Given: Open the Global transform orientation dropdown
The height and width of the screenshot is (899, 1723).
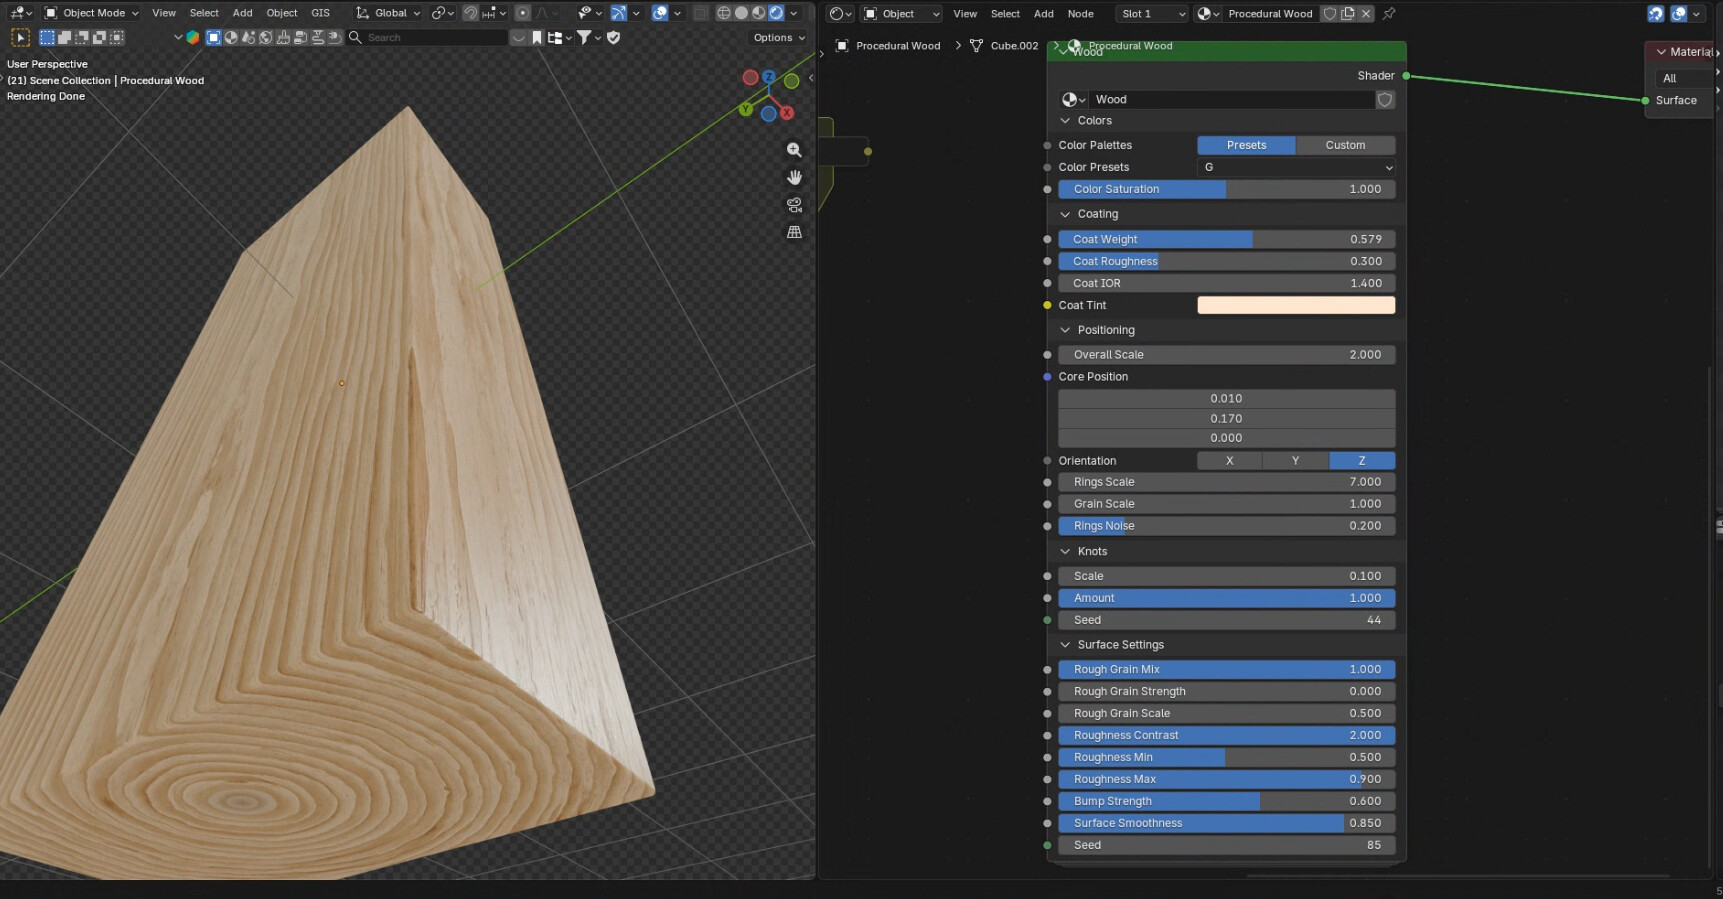Looking at the screenshot, I should (x=388, y=13).
